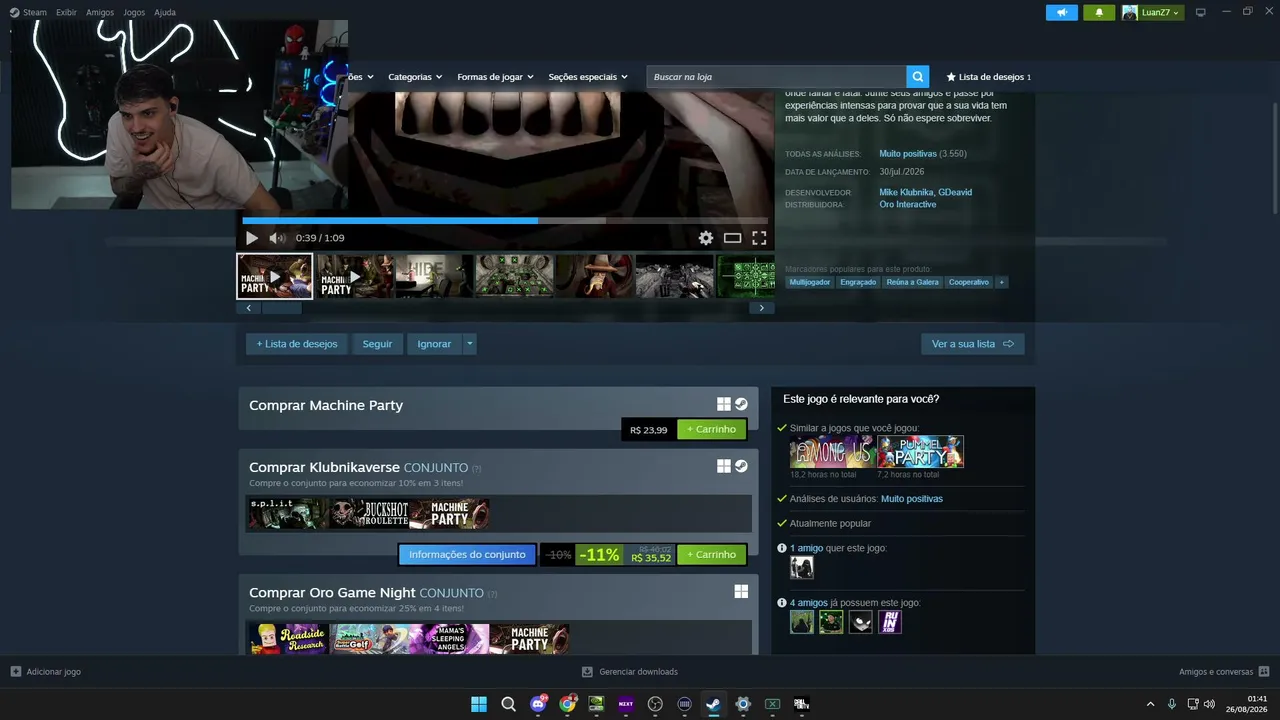Open developer GDeavid link
Screen dimensions: 1280x720
click(x=955, y=192)
